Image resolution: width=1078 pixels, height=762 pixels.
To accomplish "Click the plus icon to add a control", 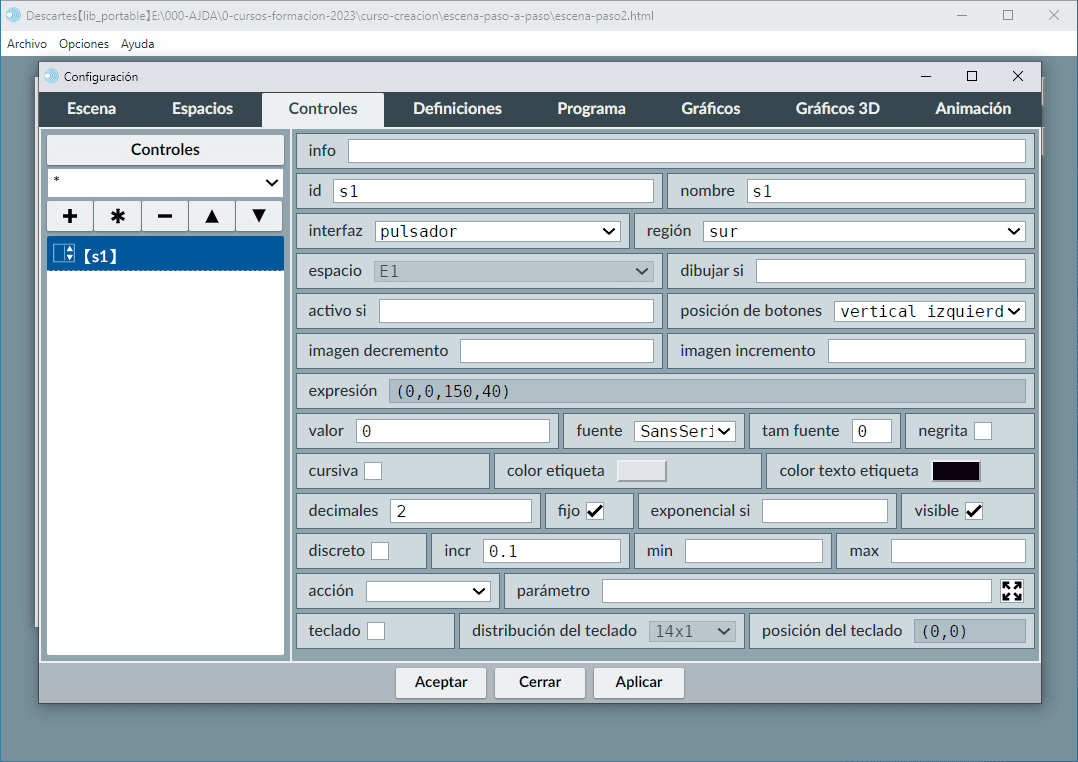I will (70, 216).
